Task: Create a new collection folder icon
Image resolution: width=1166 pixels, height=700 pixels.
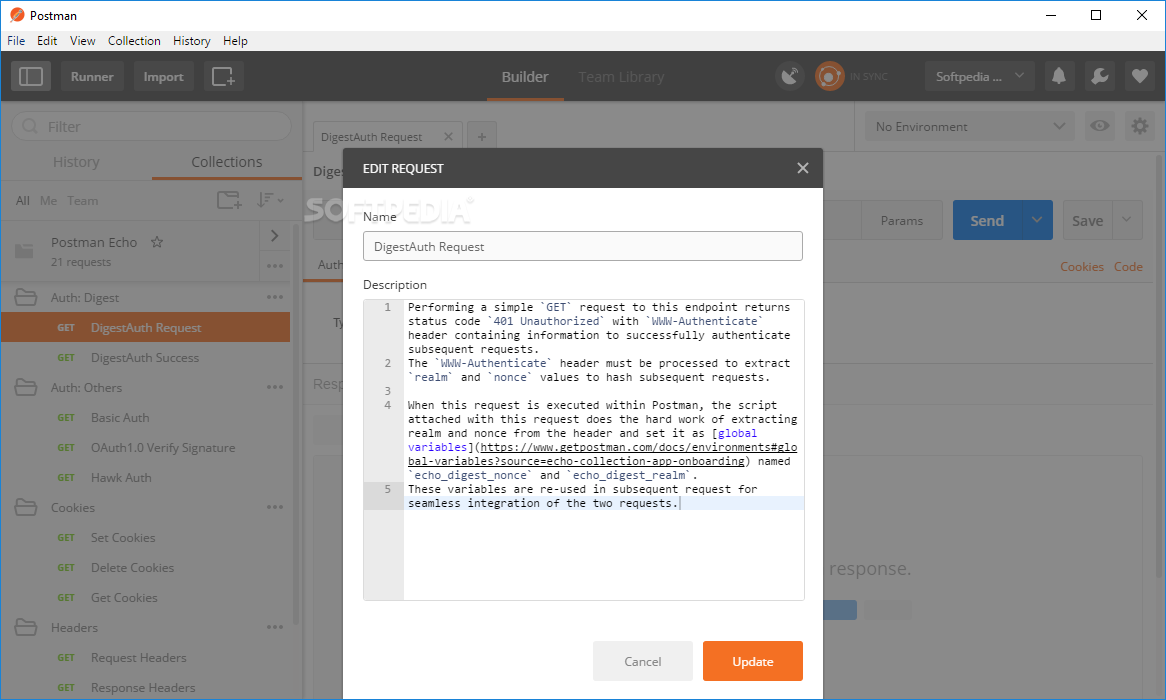Action: (229, 200)
